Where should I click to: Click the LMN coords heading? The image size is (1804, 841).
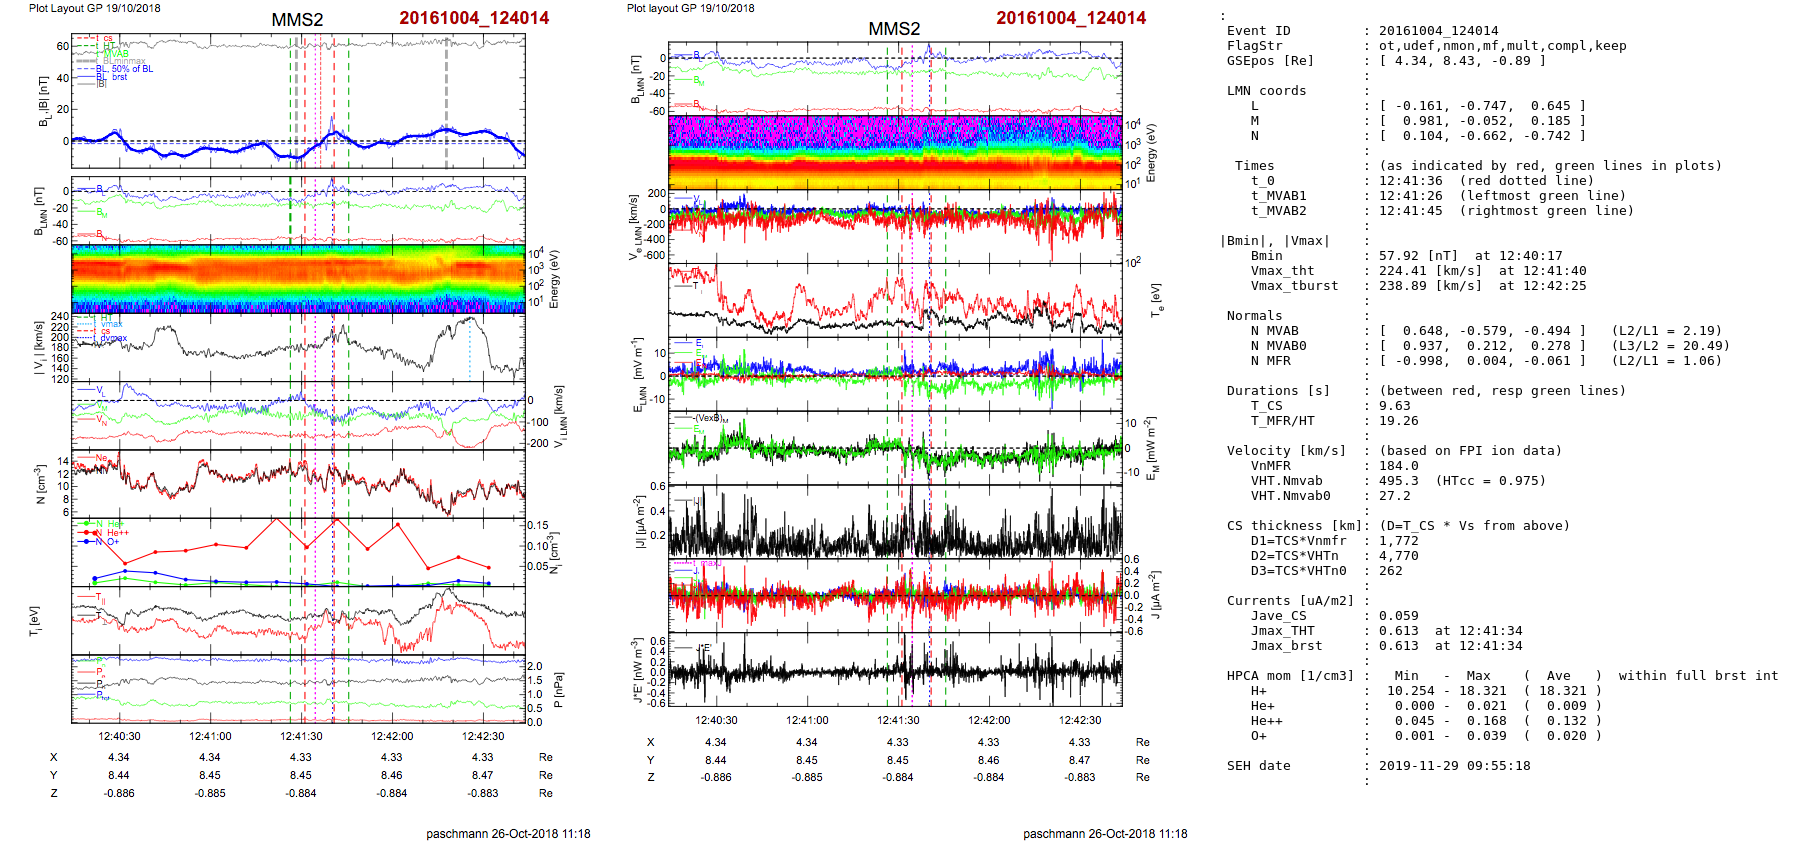tap(1266, 91)
